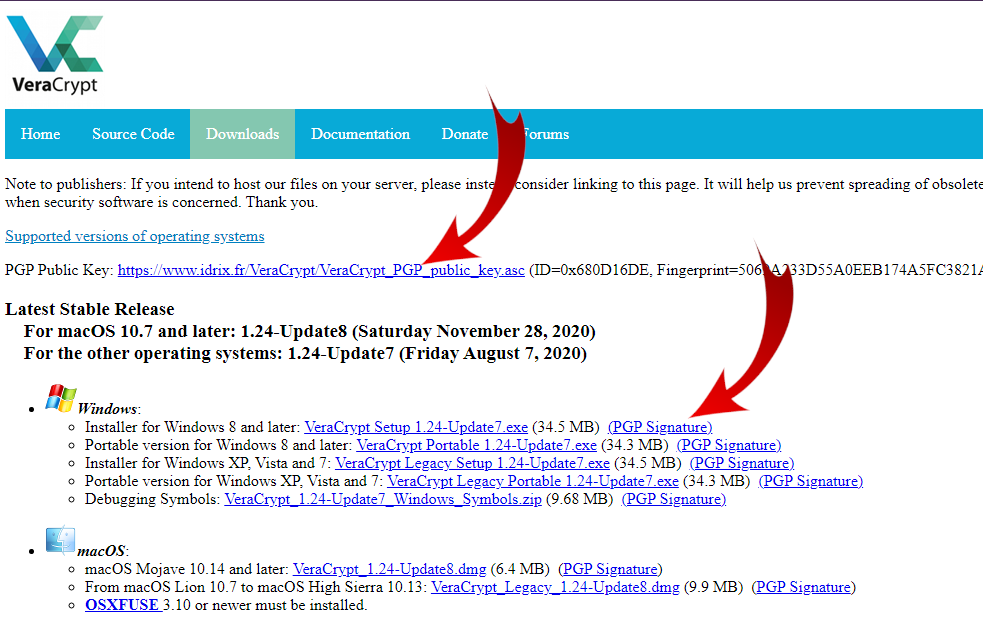Image resolution: width=983 pixels, height=629 pixels.
Task: Click the '(9.9 MB)' size text
Action: point(713,588)
